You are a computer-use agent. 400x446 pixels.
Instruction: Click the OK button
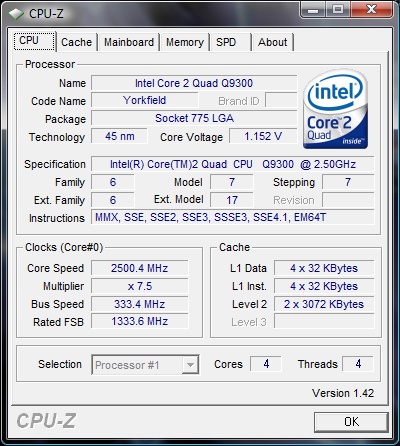(351, 422)
